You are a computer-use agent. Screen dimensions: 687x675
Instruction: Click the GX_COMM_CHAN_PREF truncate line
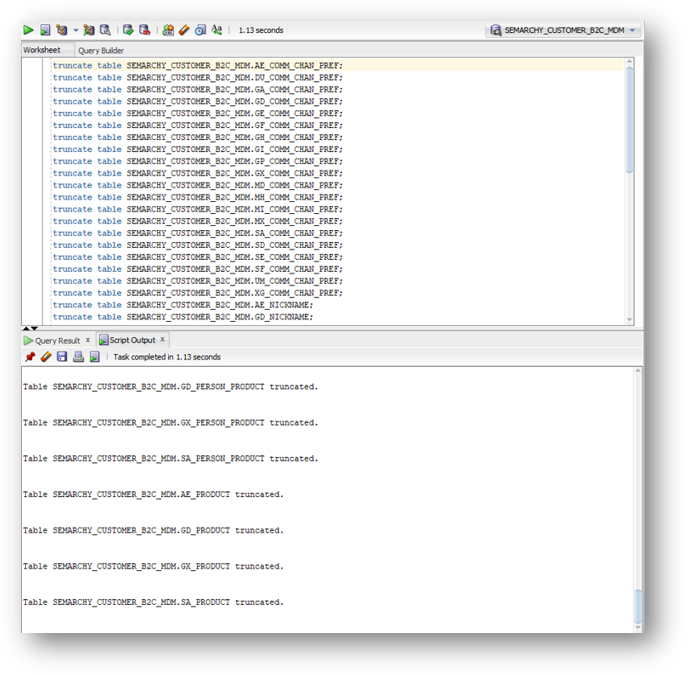coord(198,173)
